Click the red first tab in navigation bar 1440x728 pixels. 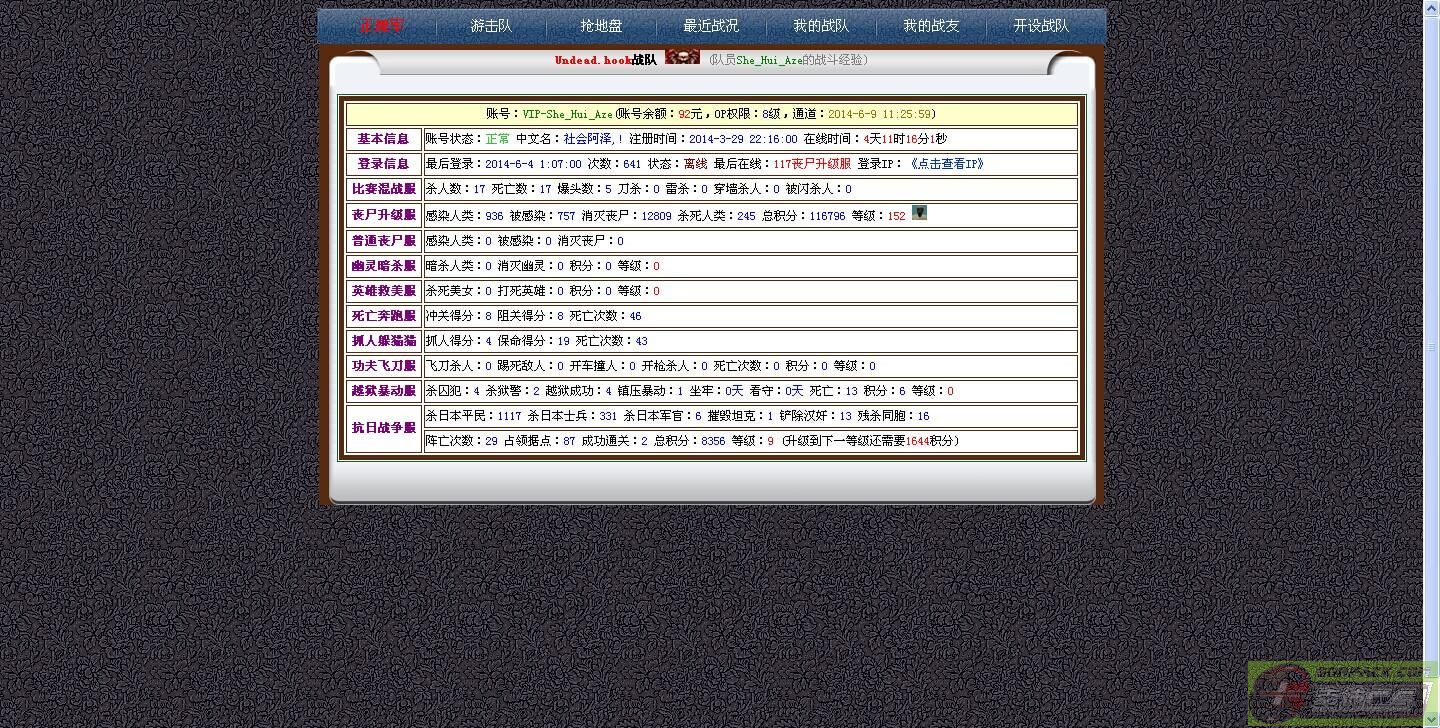click(x=381, y=26)
